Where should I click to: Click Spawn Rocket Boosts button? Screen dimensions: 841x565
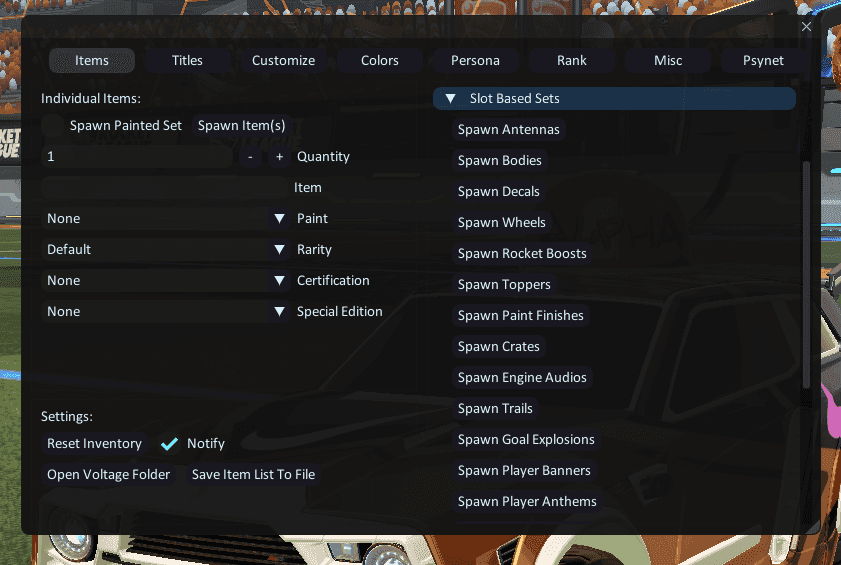tap(522, 254)
